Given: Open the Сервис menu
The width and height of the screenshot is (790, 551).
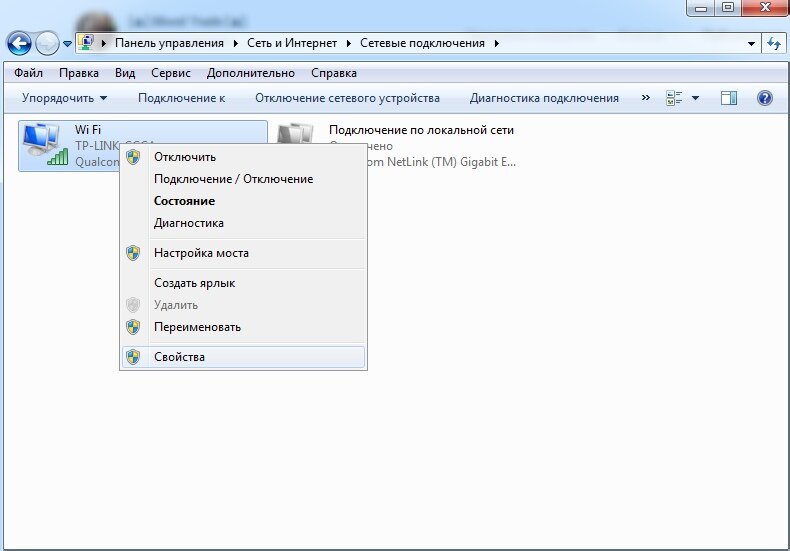Looking at the screenshot, I should (171, 73).
